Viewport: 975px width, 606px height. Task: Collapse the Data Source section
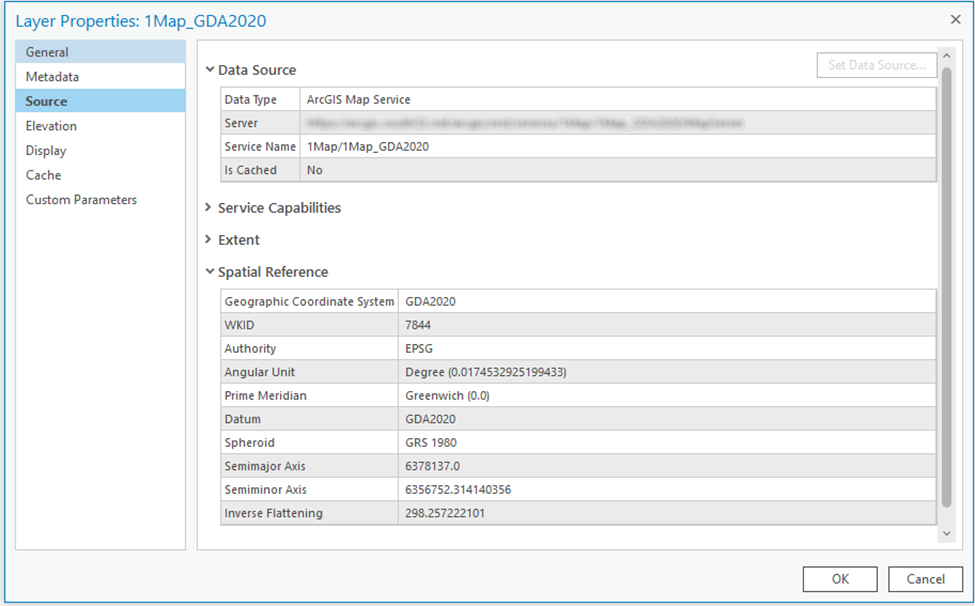[x=210, y=70]
